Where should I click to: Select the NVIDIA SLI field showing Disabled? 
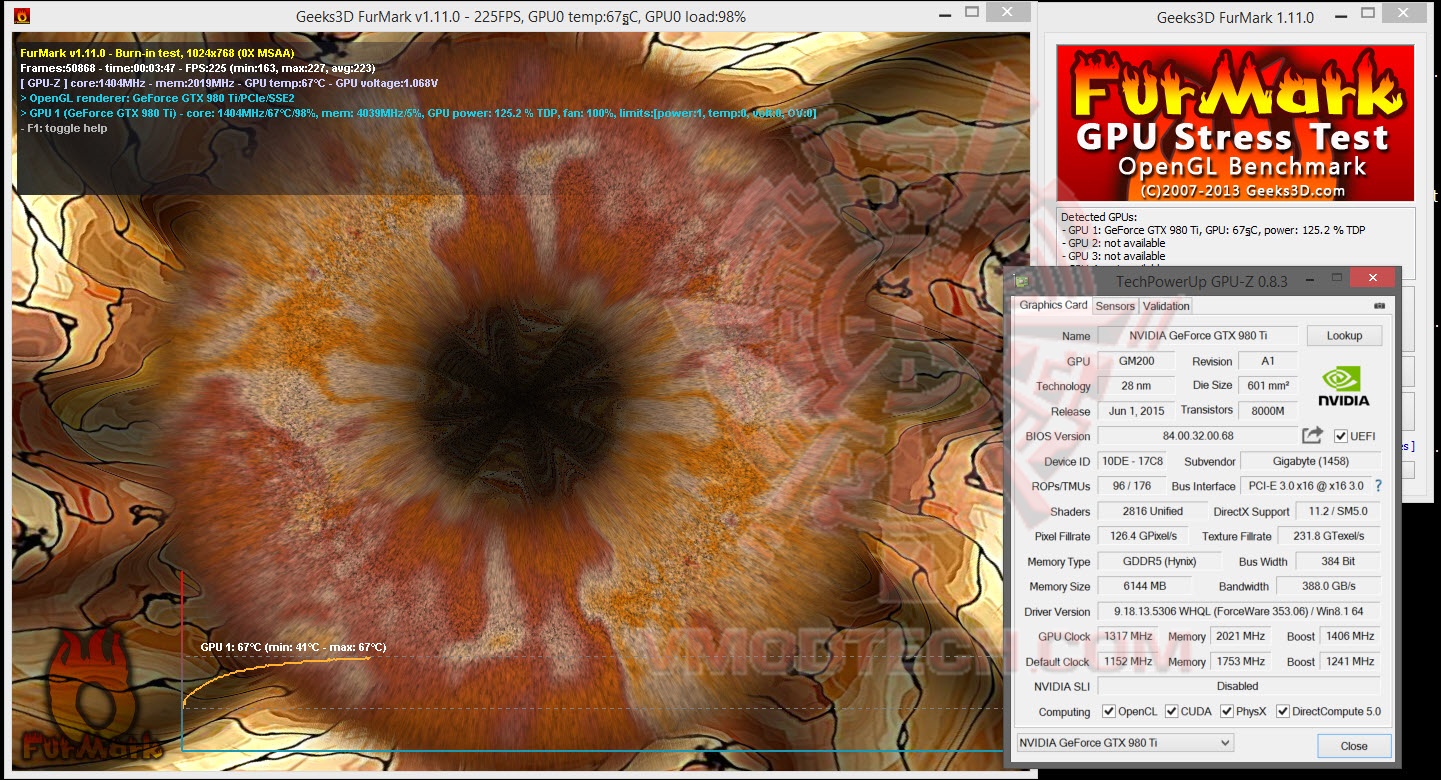click(1239, 686)
